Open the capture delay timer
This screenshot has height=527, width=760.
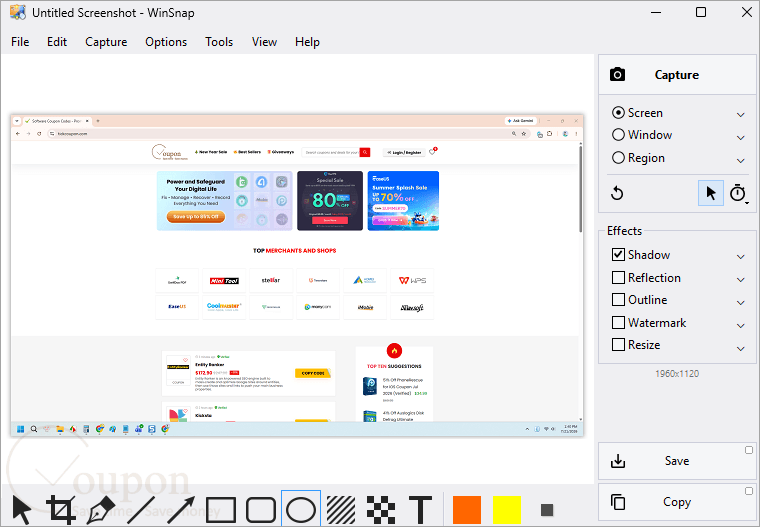pos(739,193)
